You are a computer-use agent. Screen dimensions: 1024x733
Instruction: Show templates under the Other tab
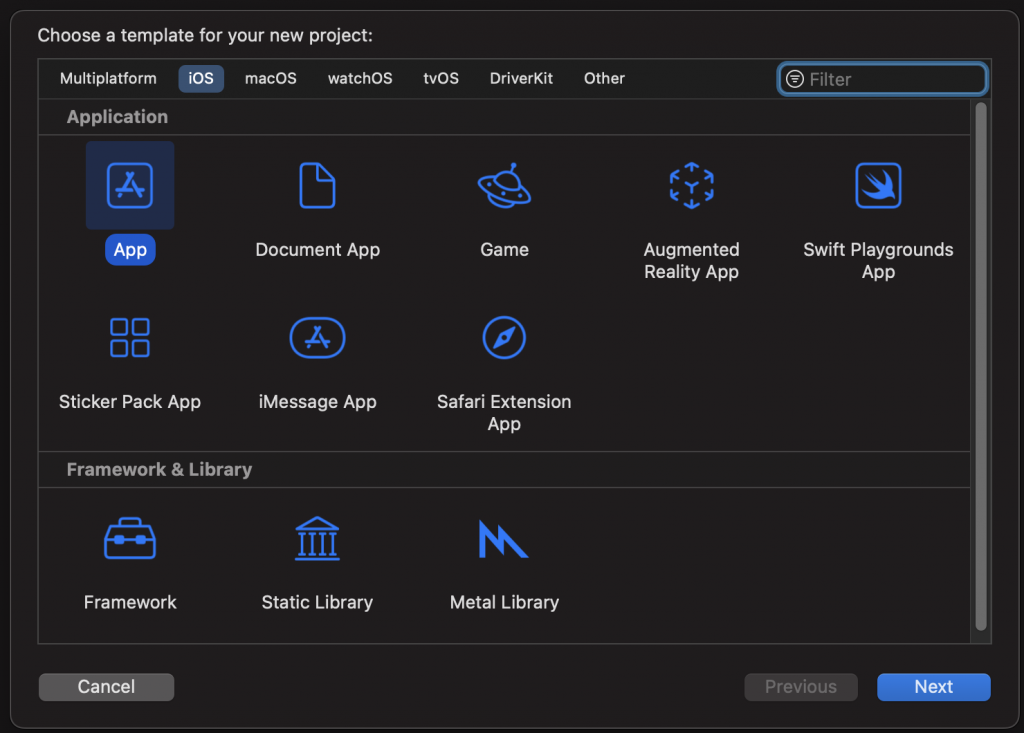pos(604,79)
